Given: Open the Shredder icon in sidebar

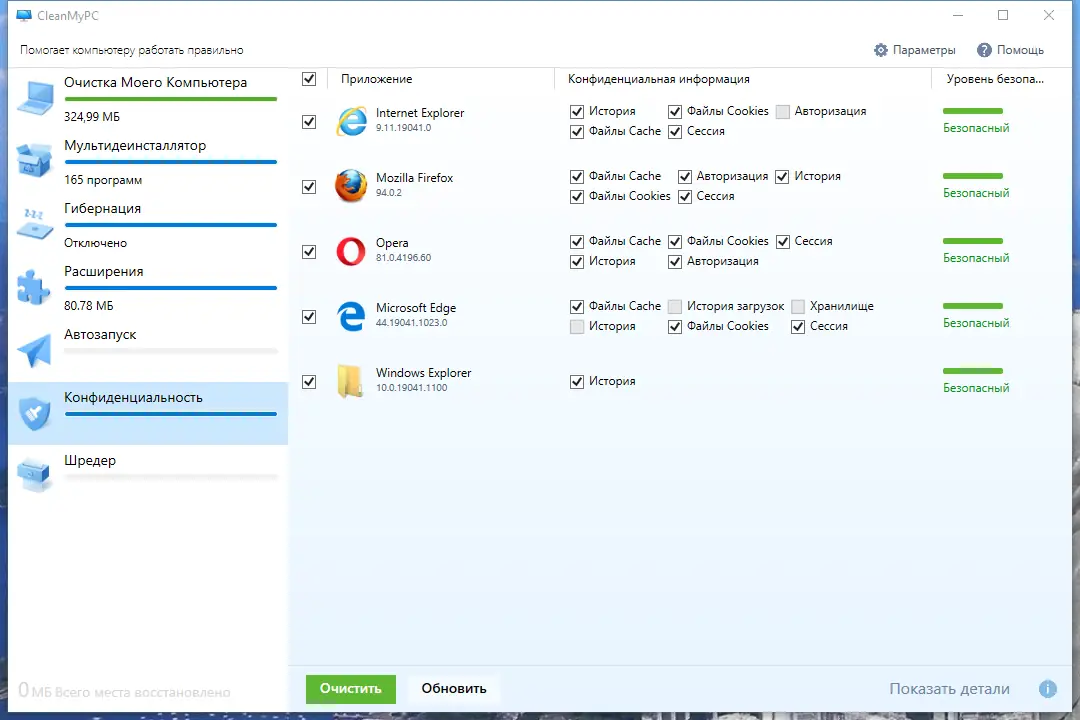Looking at the screenshot, I should 34,475.
